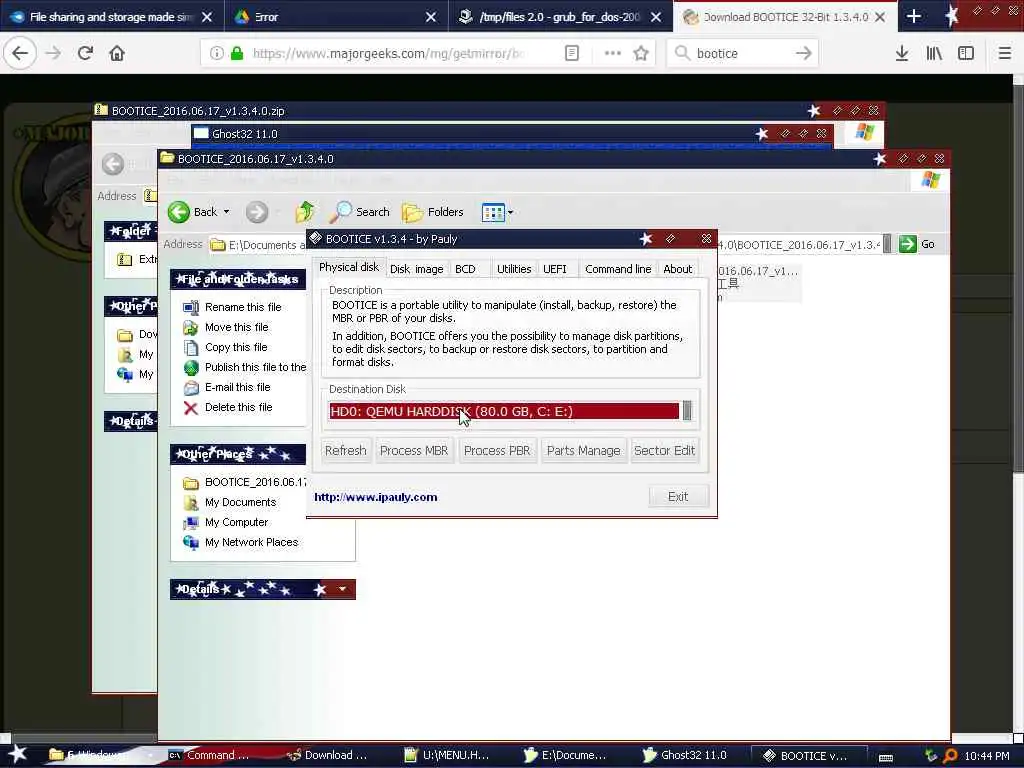Open BOOTICE_2016.06.17 folder in Other Places
This screenshot has height=768, width=1024.
click(244, 483)
